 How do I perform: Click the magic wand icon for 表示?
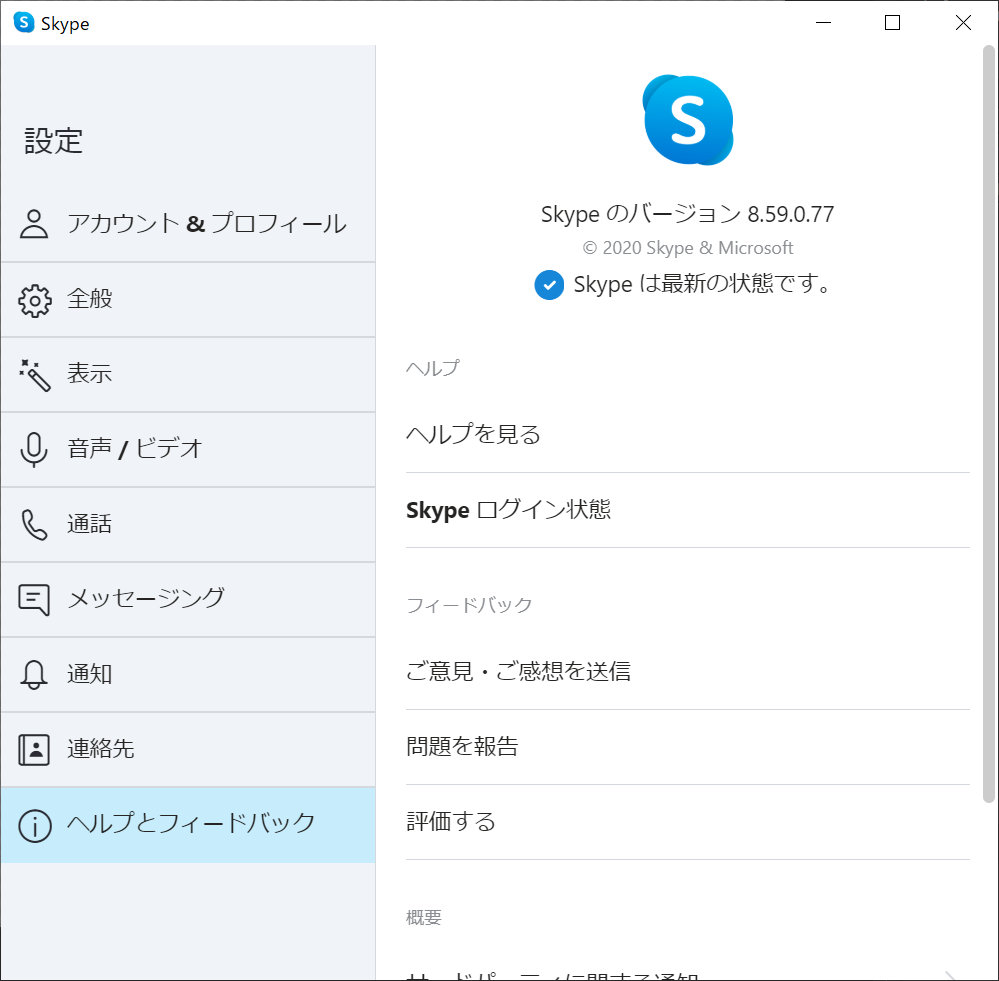pyautogui.click(x=34, y=375)
